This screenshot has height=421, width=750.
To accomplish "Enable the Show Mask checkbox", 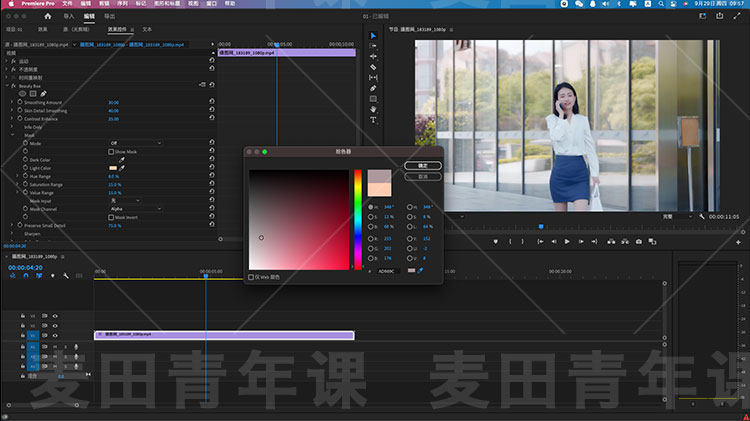I will 111,151.
